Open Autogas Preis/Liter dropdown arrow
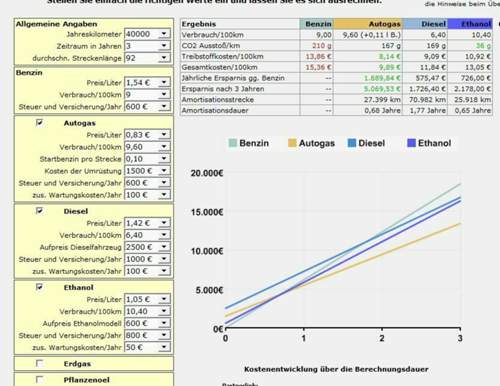Viewport: 500px width, 386px height. click(x=164, y=135)
